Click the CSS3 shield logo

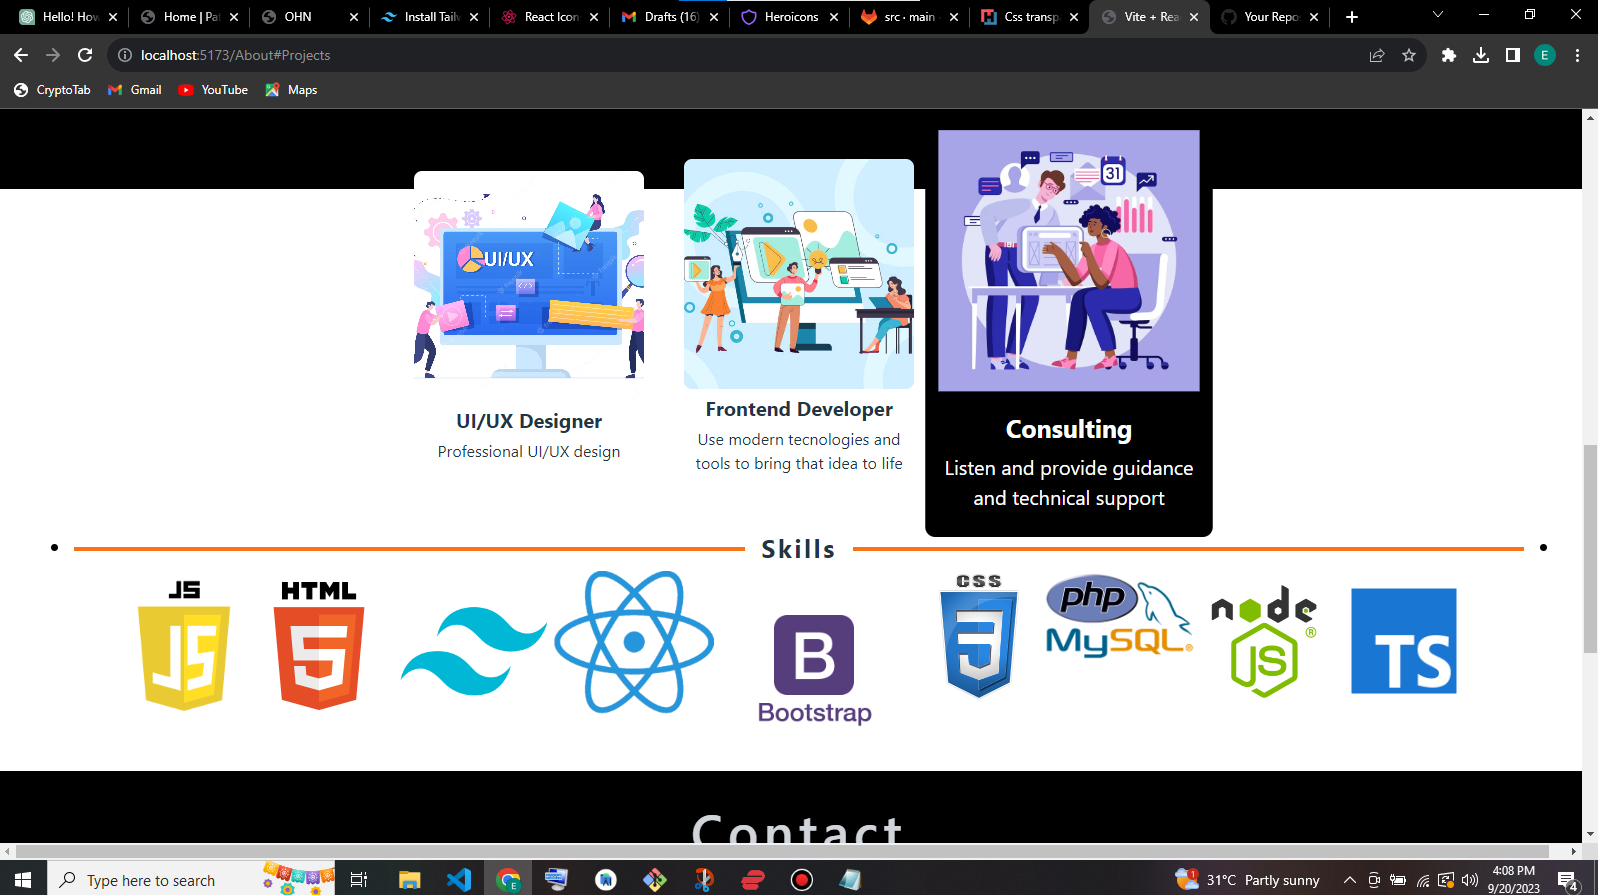point(979,636)
